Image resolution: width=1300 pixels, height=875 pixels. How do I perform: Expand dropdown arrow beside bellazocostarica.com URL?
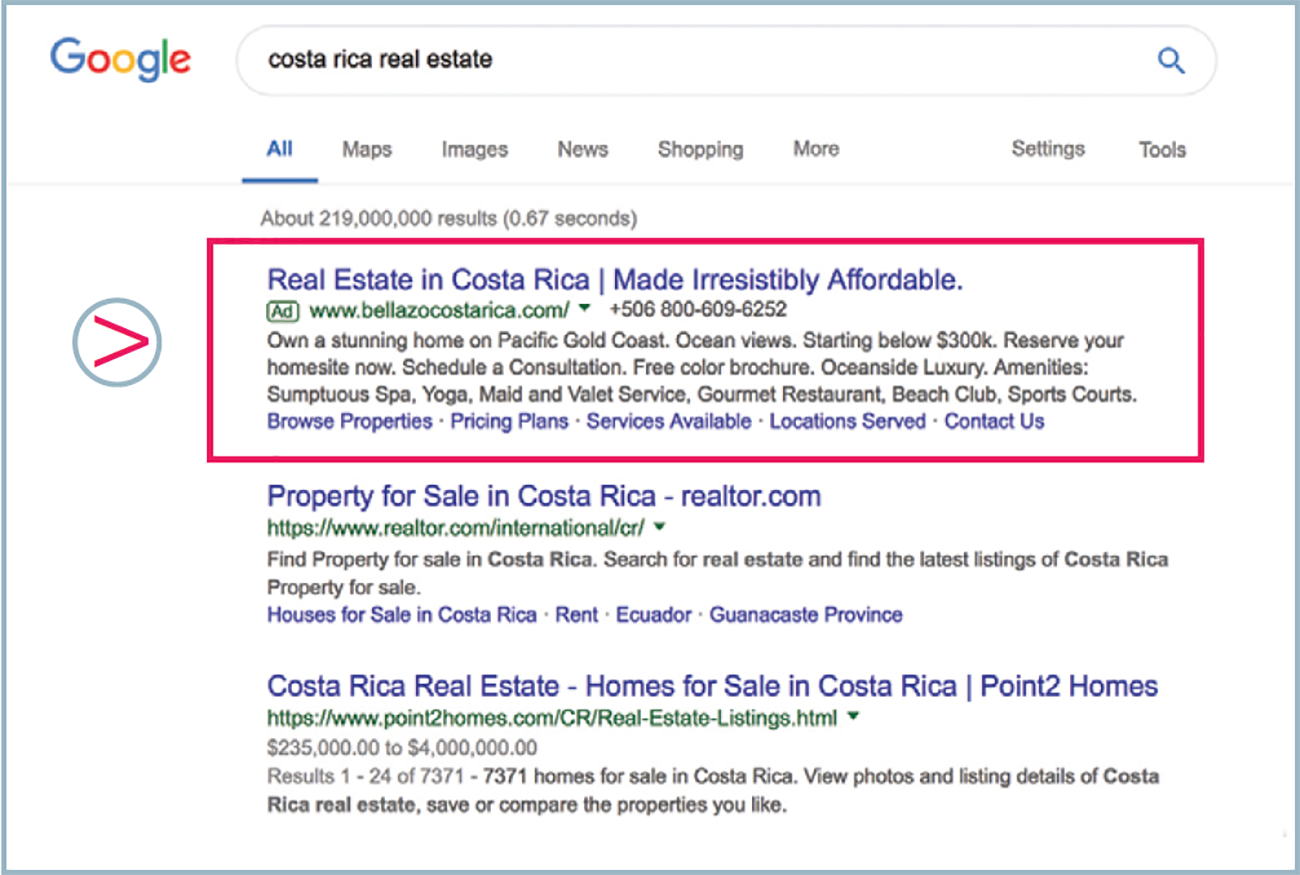(585, 309)
